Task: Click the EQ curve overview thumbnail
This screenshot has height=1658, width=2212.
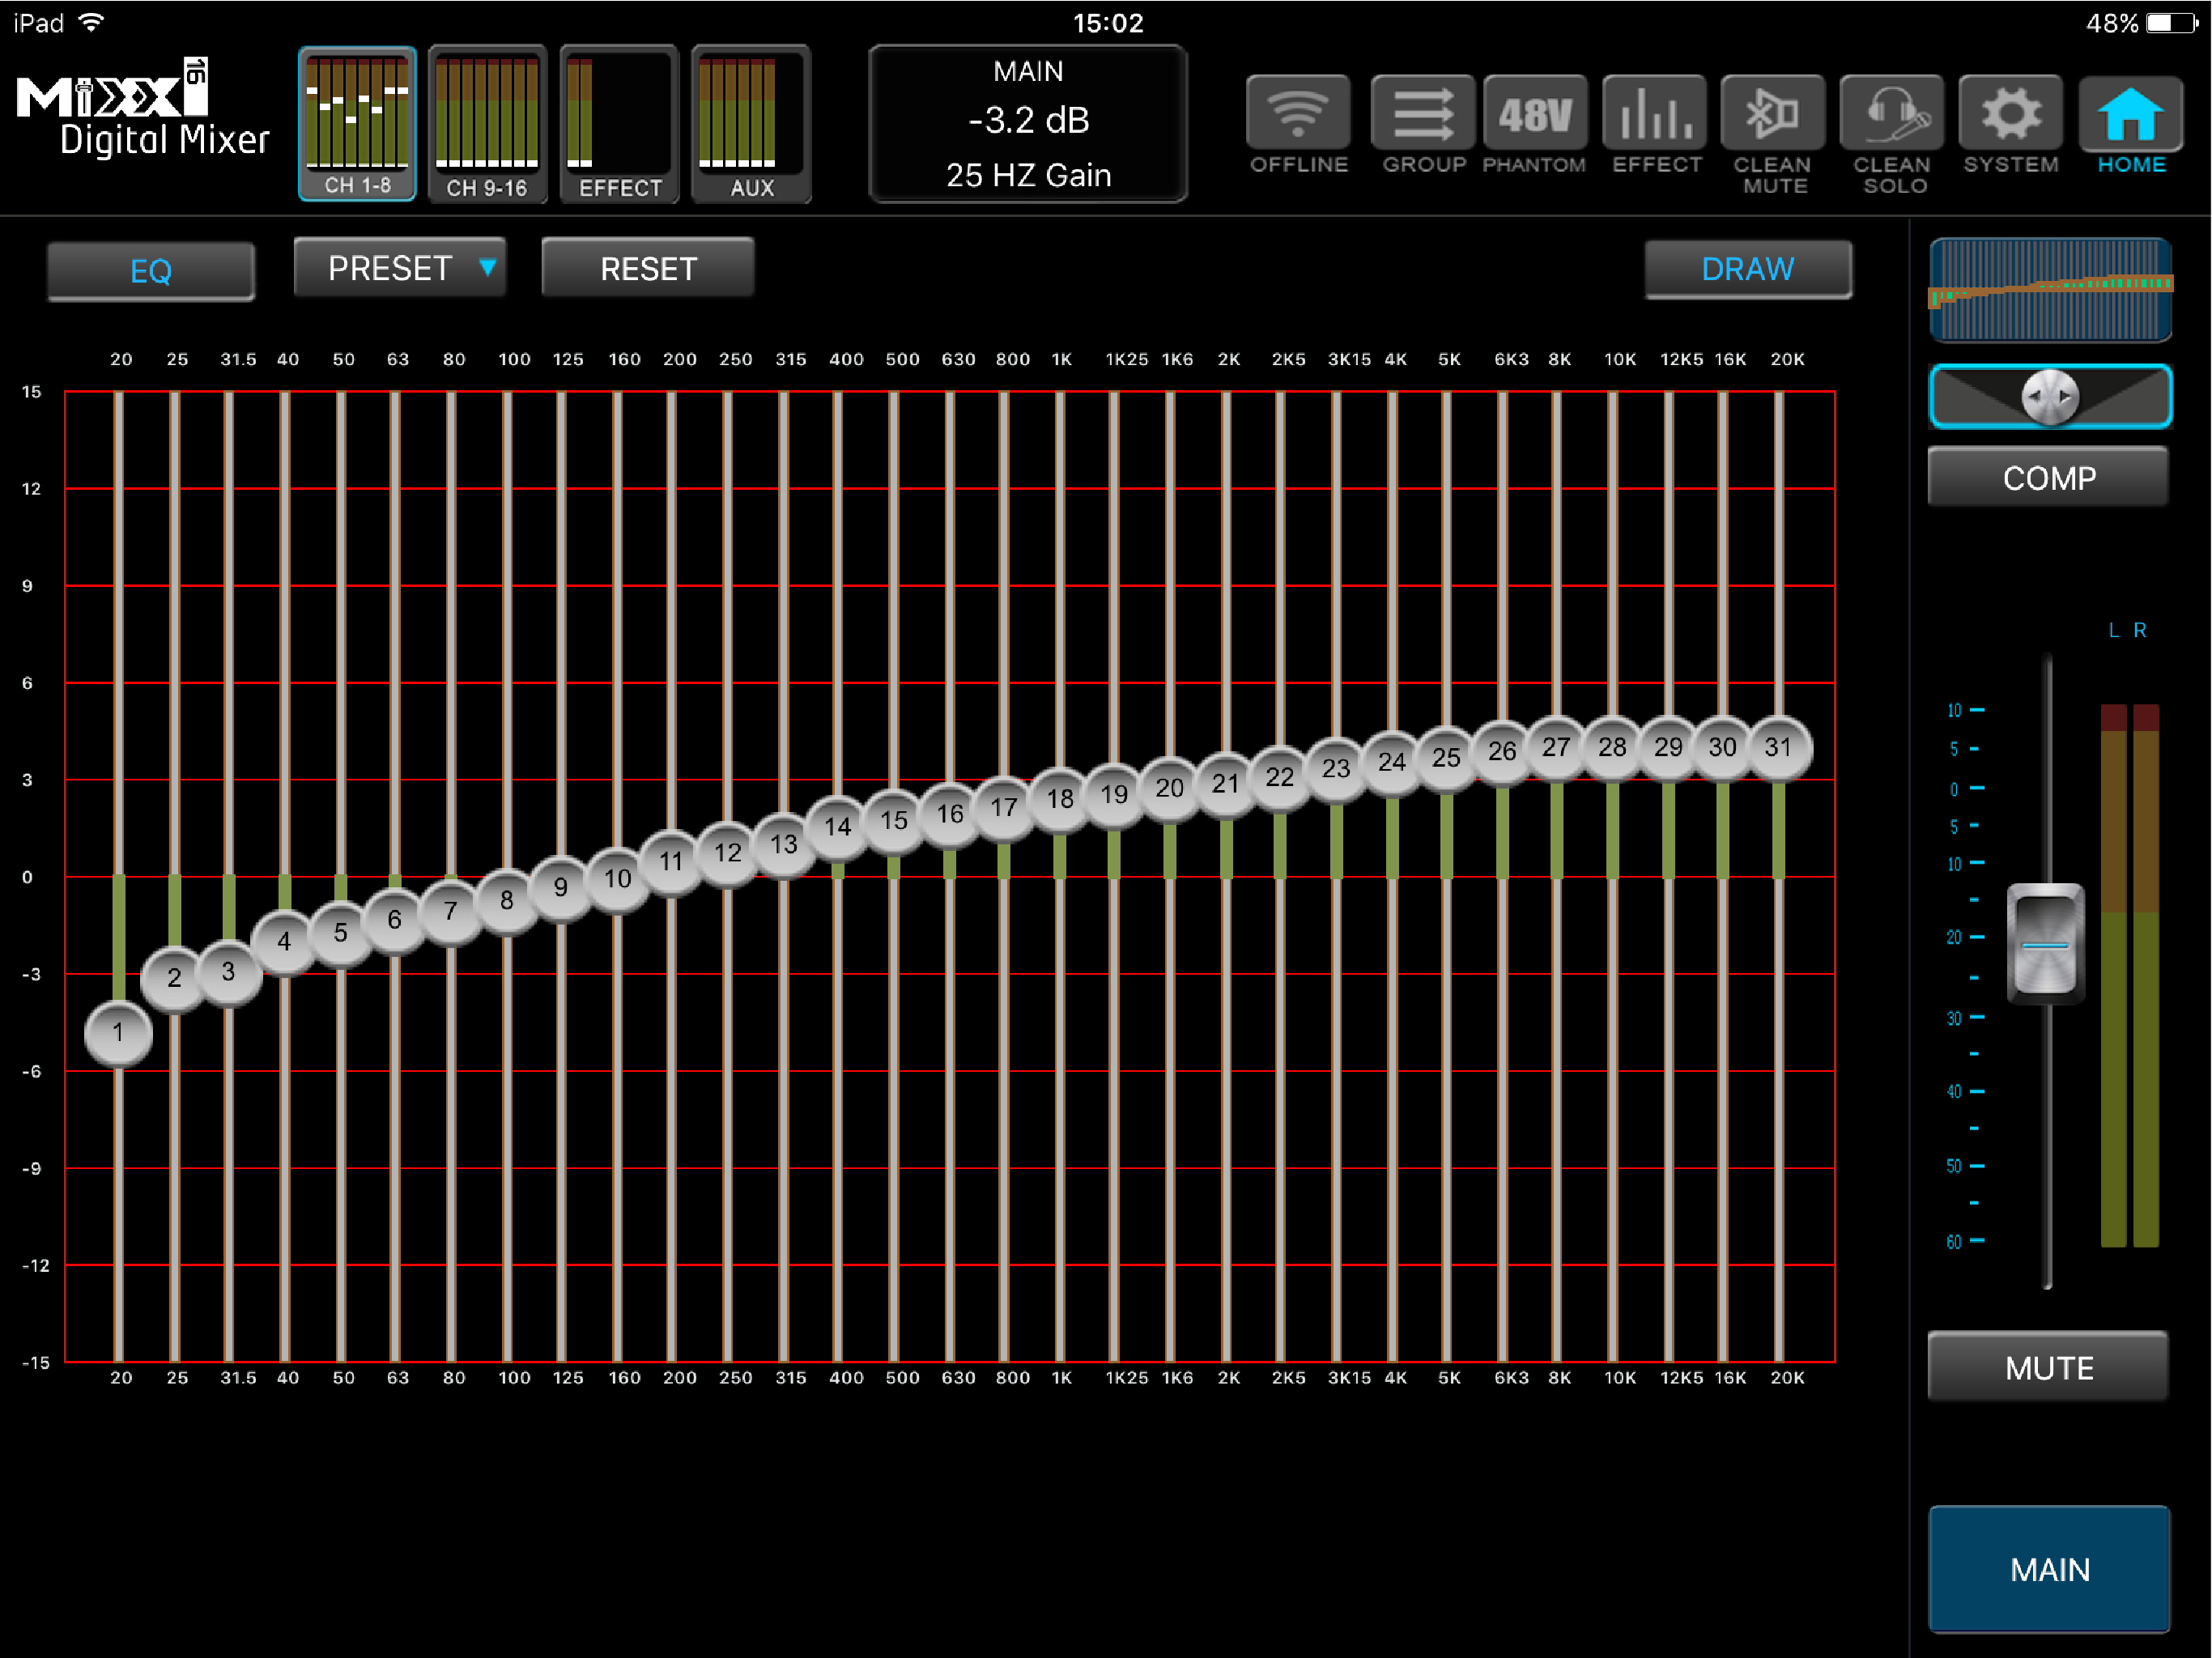Action: pyautogui.click(x=2050, y=289)
